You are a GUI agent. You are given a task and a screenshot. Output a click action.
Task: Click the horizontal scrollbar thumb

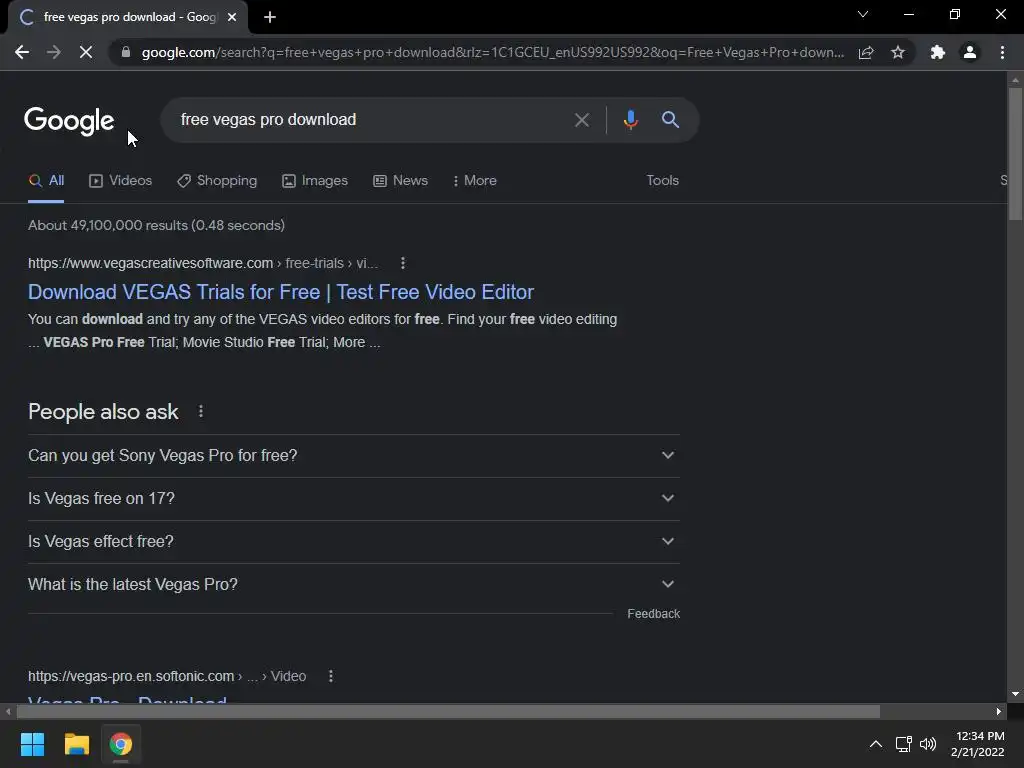[448, 711]
